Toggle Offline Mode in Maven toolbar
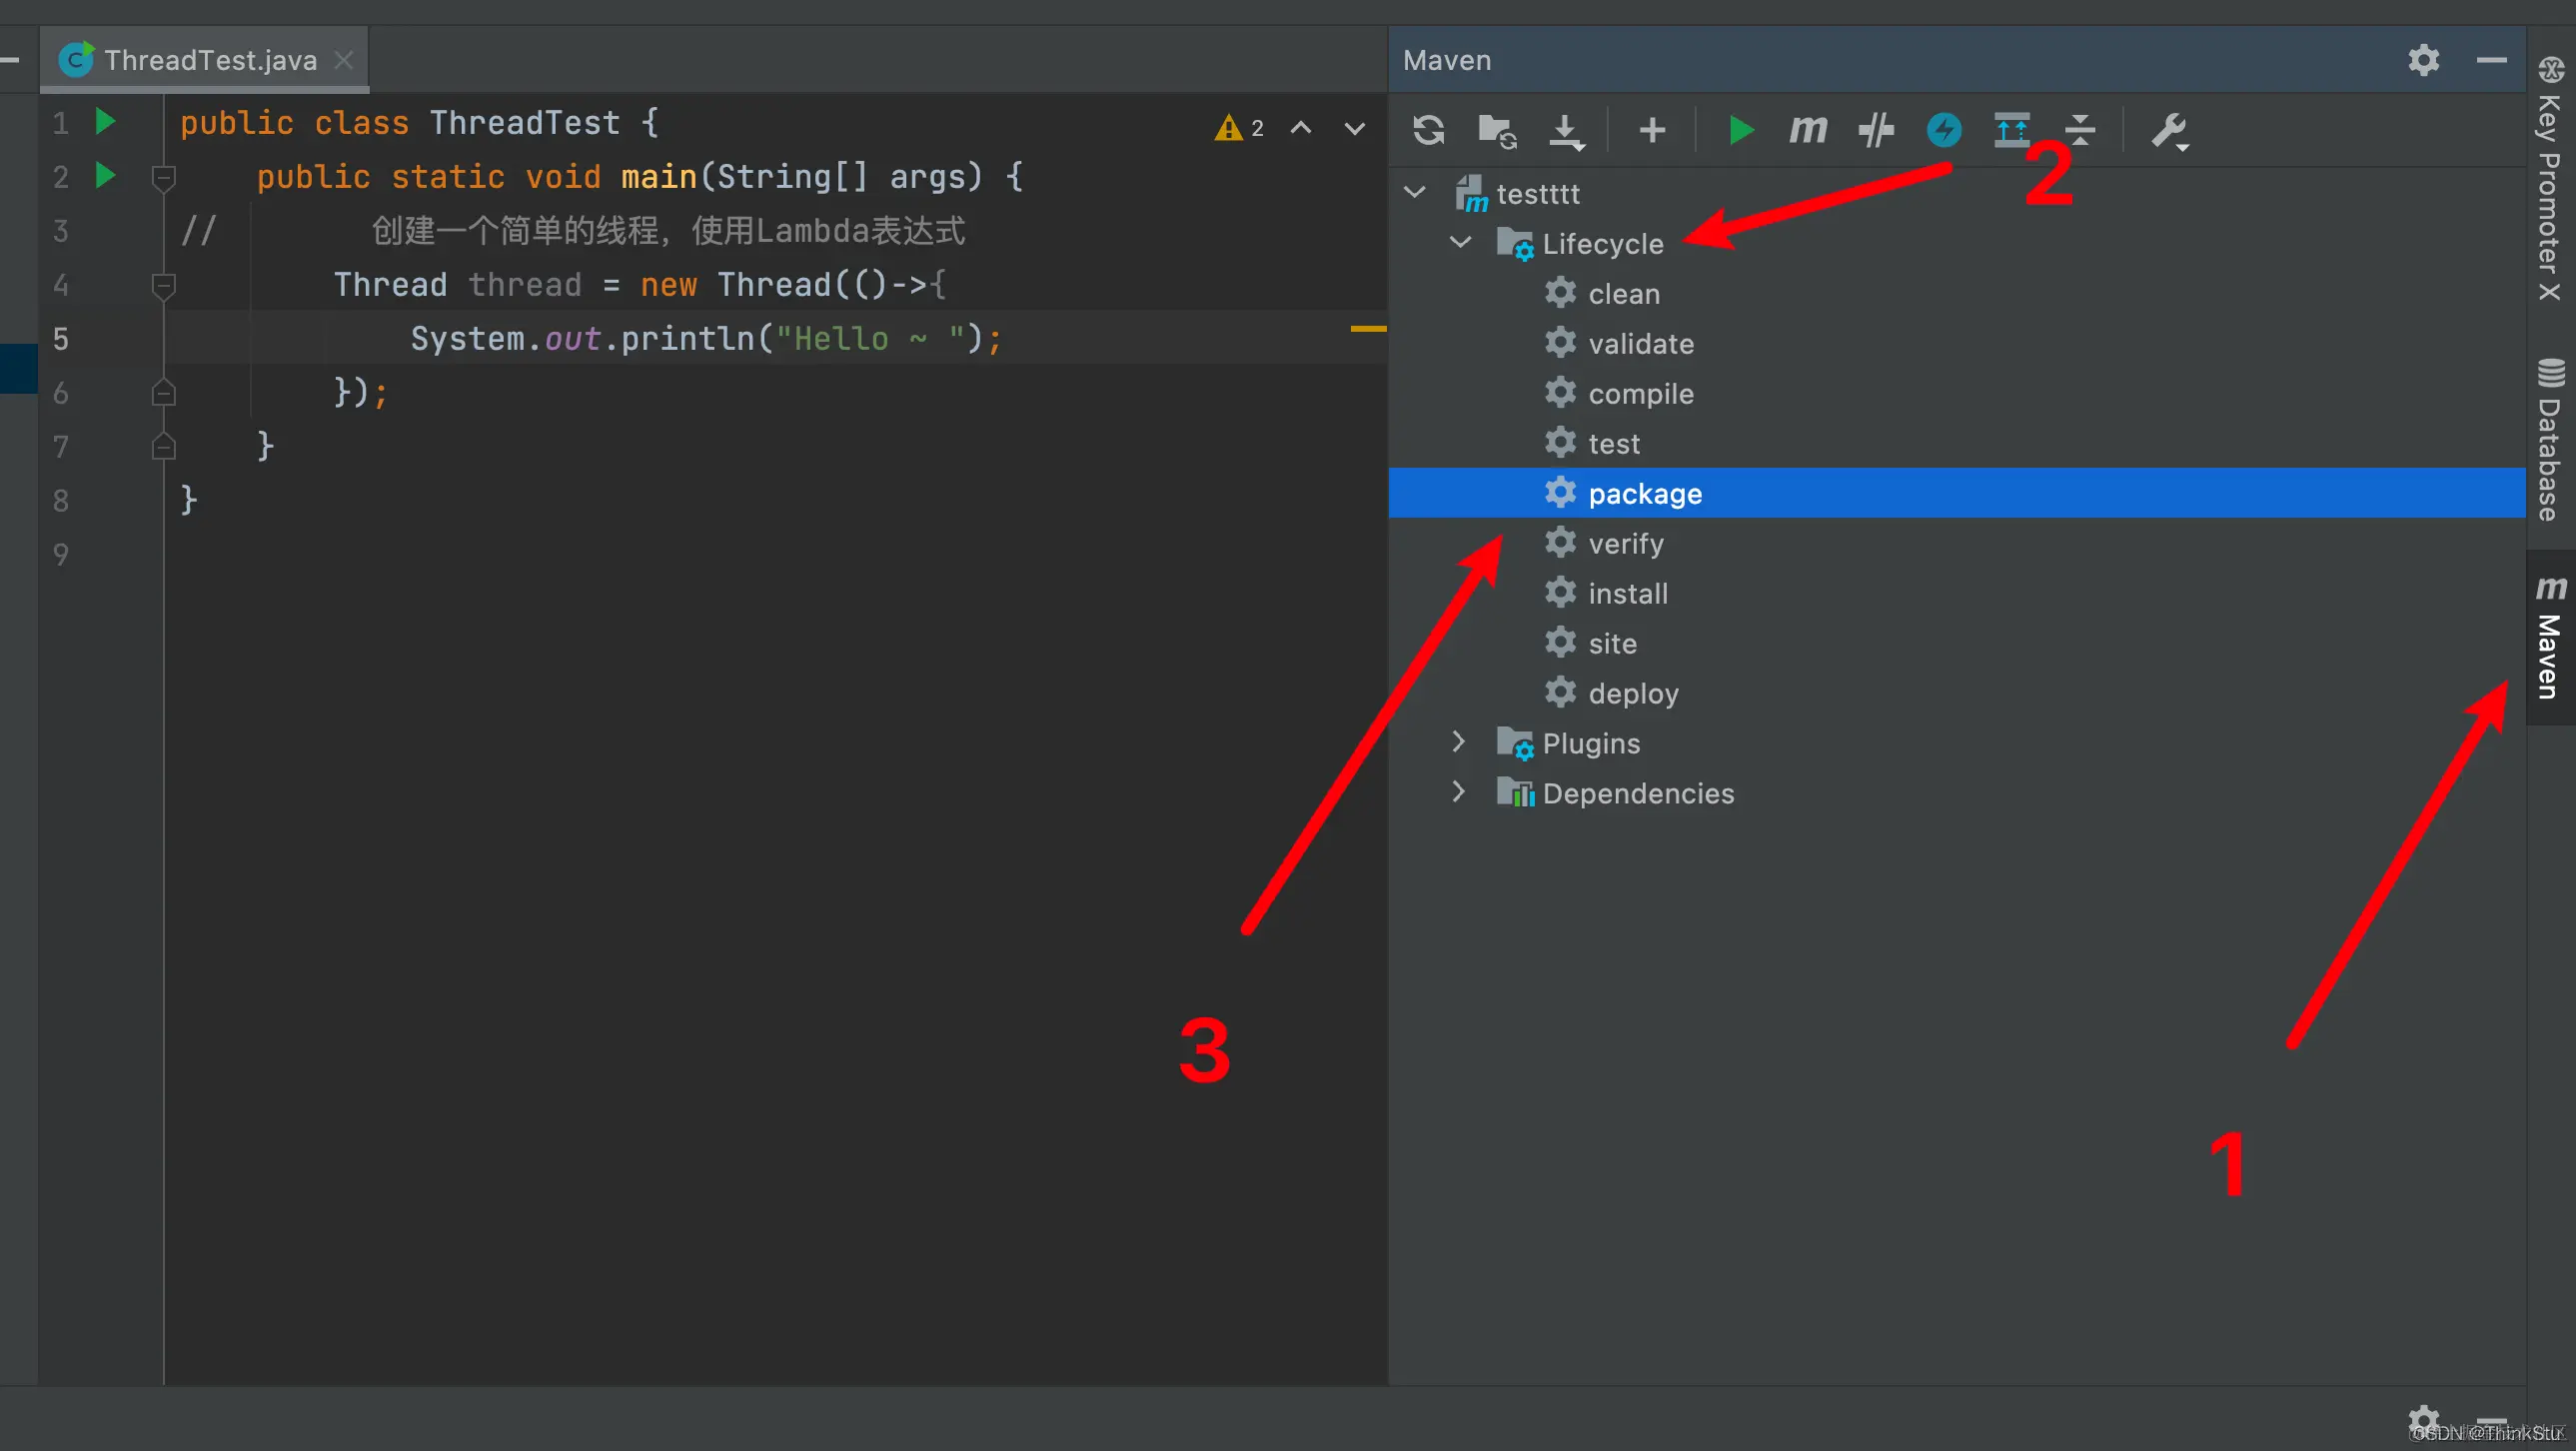2576x1451 pixels. [x=1876, y=130]
